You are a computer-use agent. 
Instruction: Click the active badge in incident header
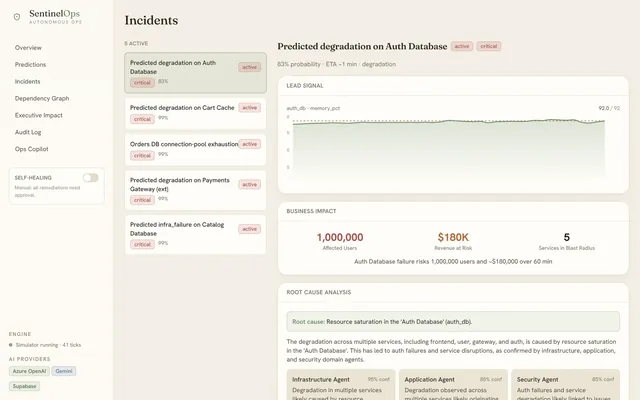pyautogui.click(x=462, y=46)
